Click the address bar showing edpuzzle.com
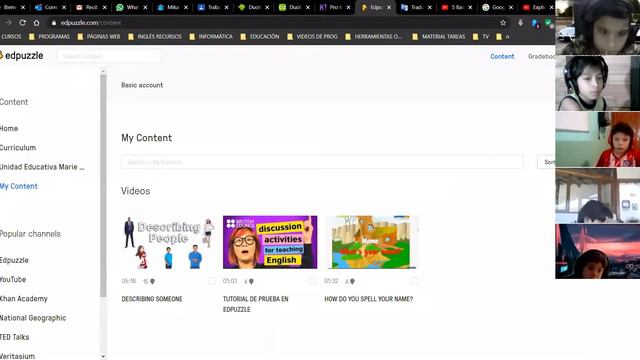 (x=278, y=23)
